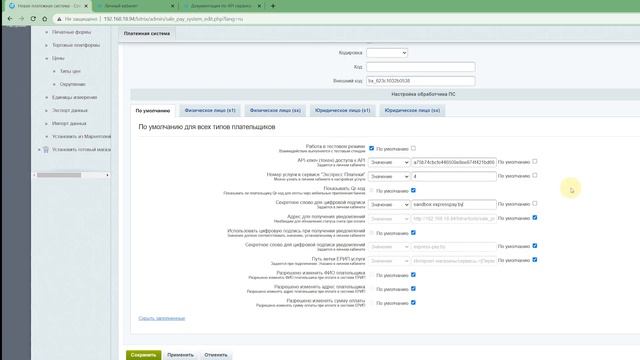640x360 pixels.
Task: Expand the Торговые платформы tree node
Action: pos(47,45)
